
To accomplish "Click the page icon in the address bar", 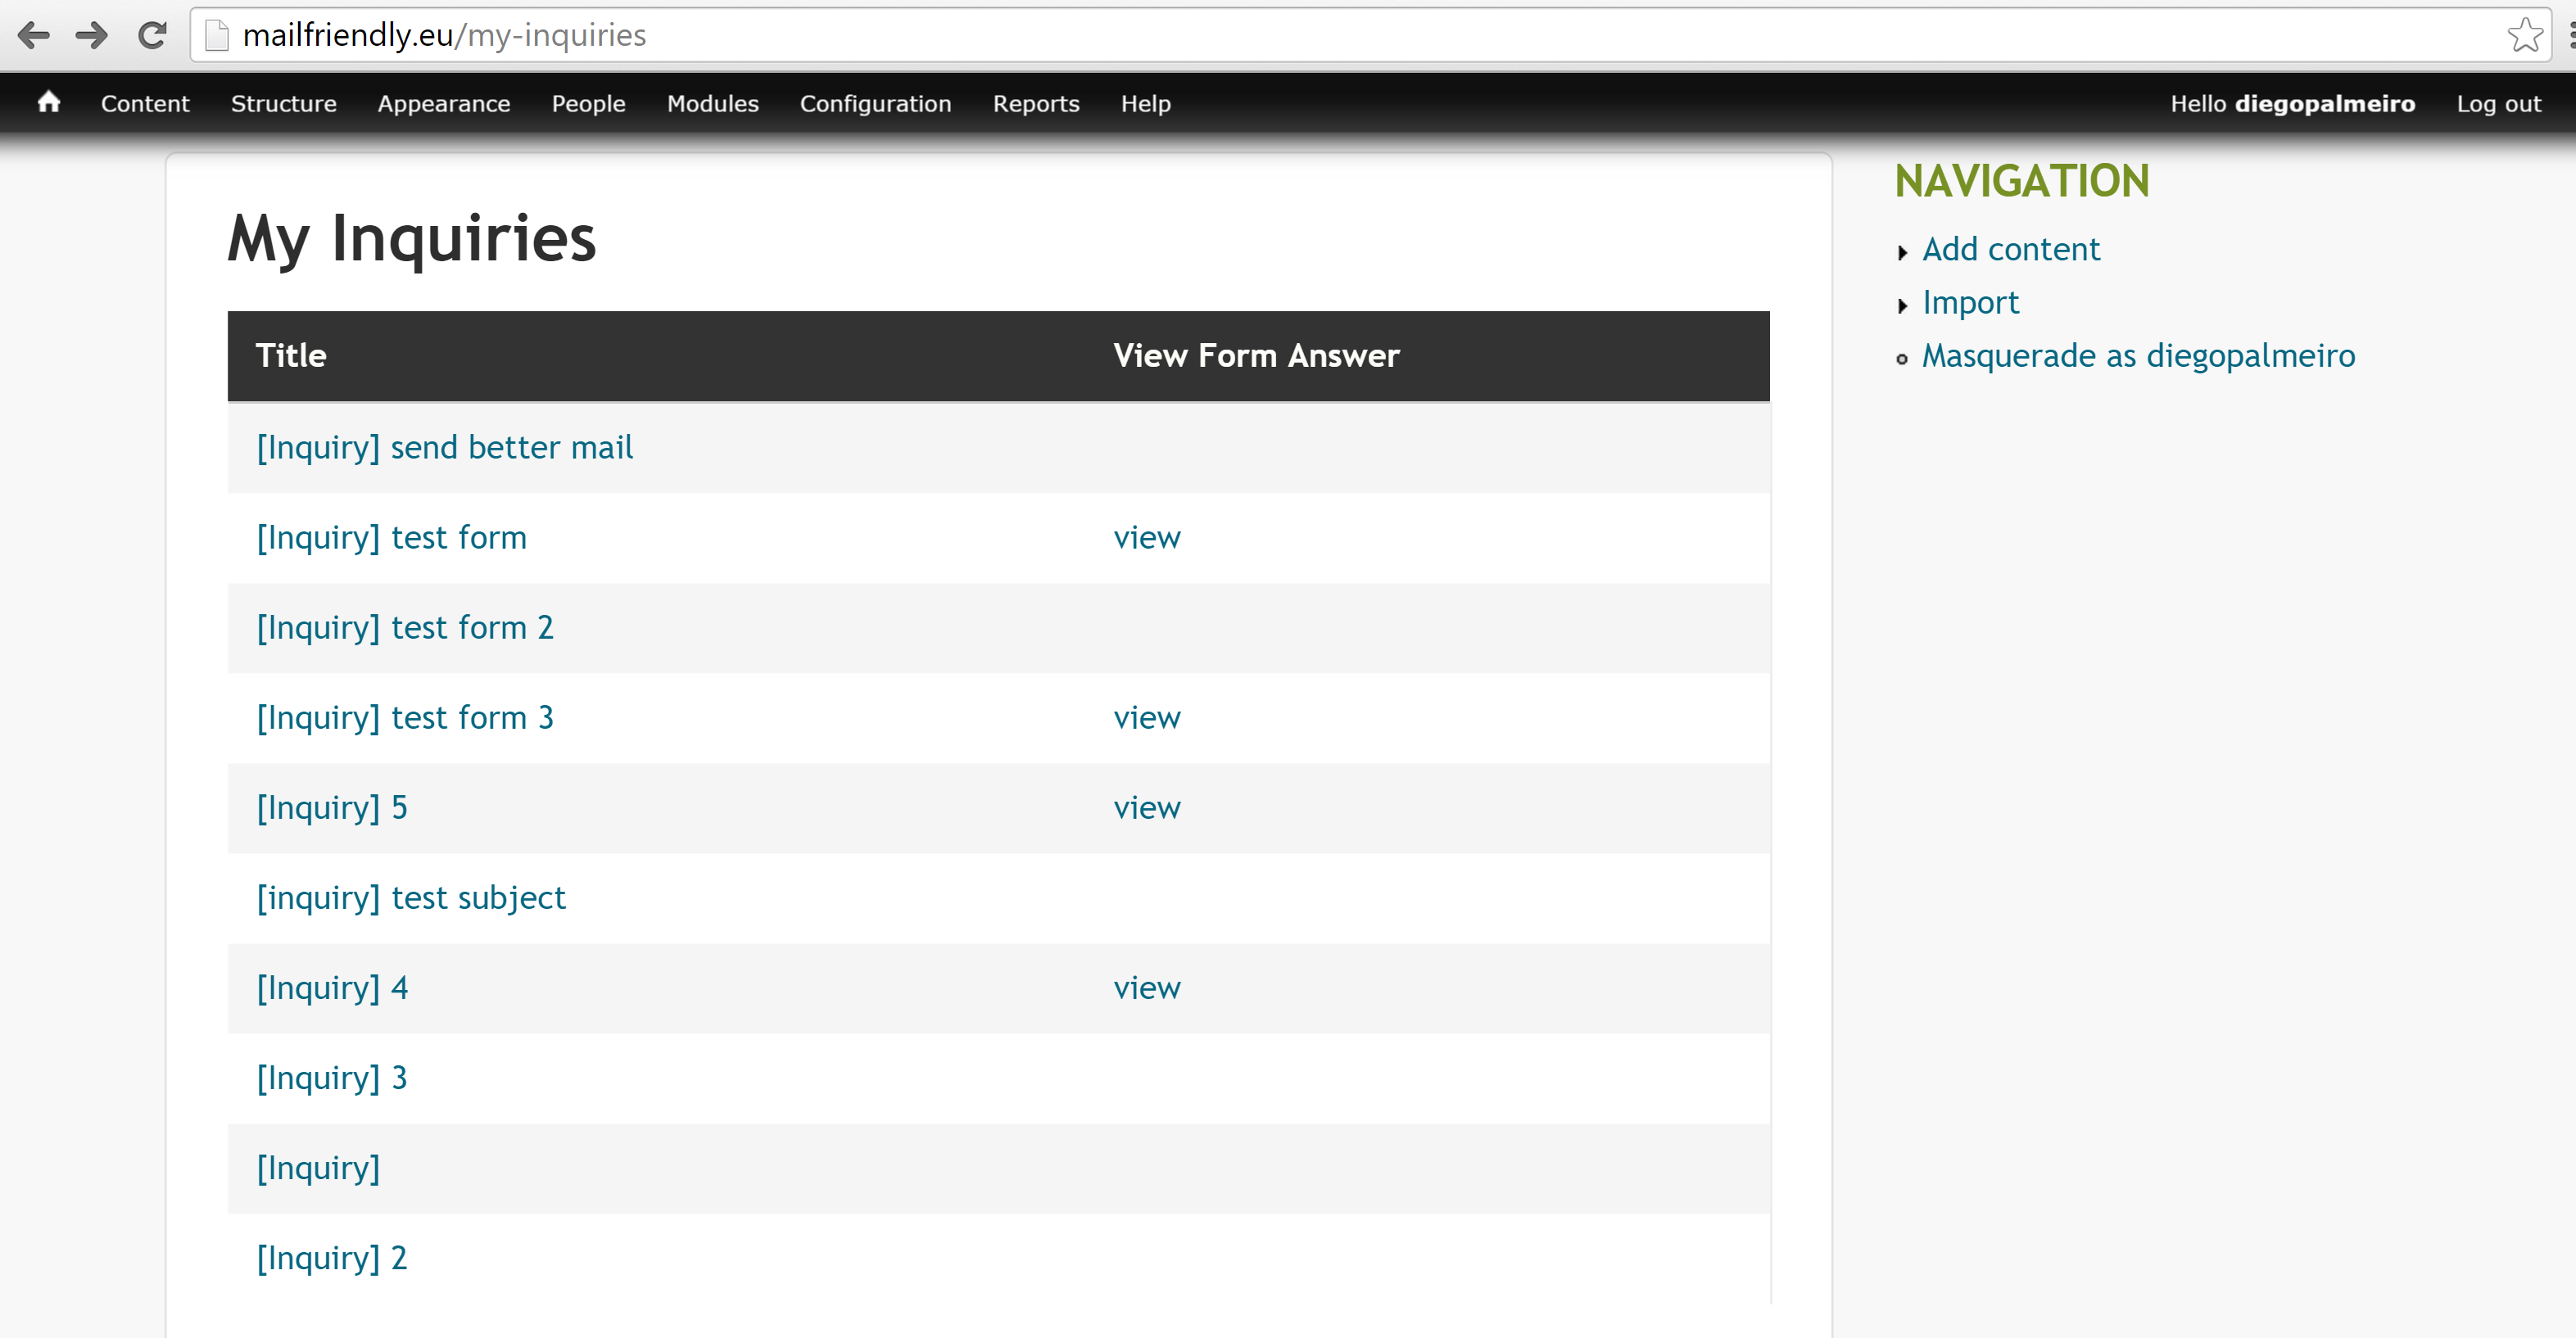I will (x=217, y=36).
